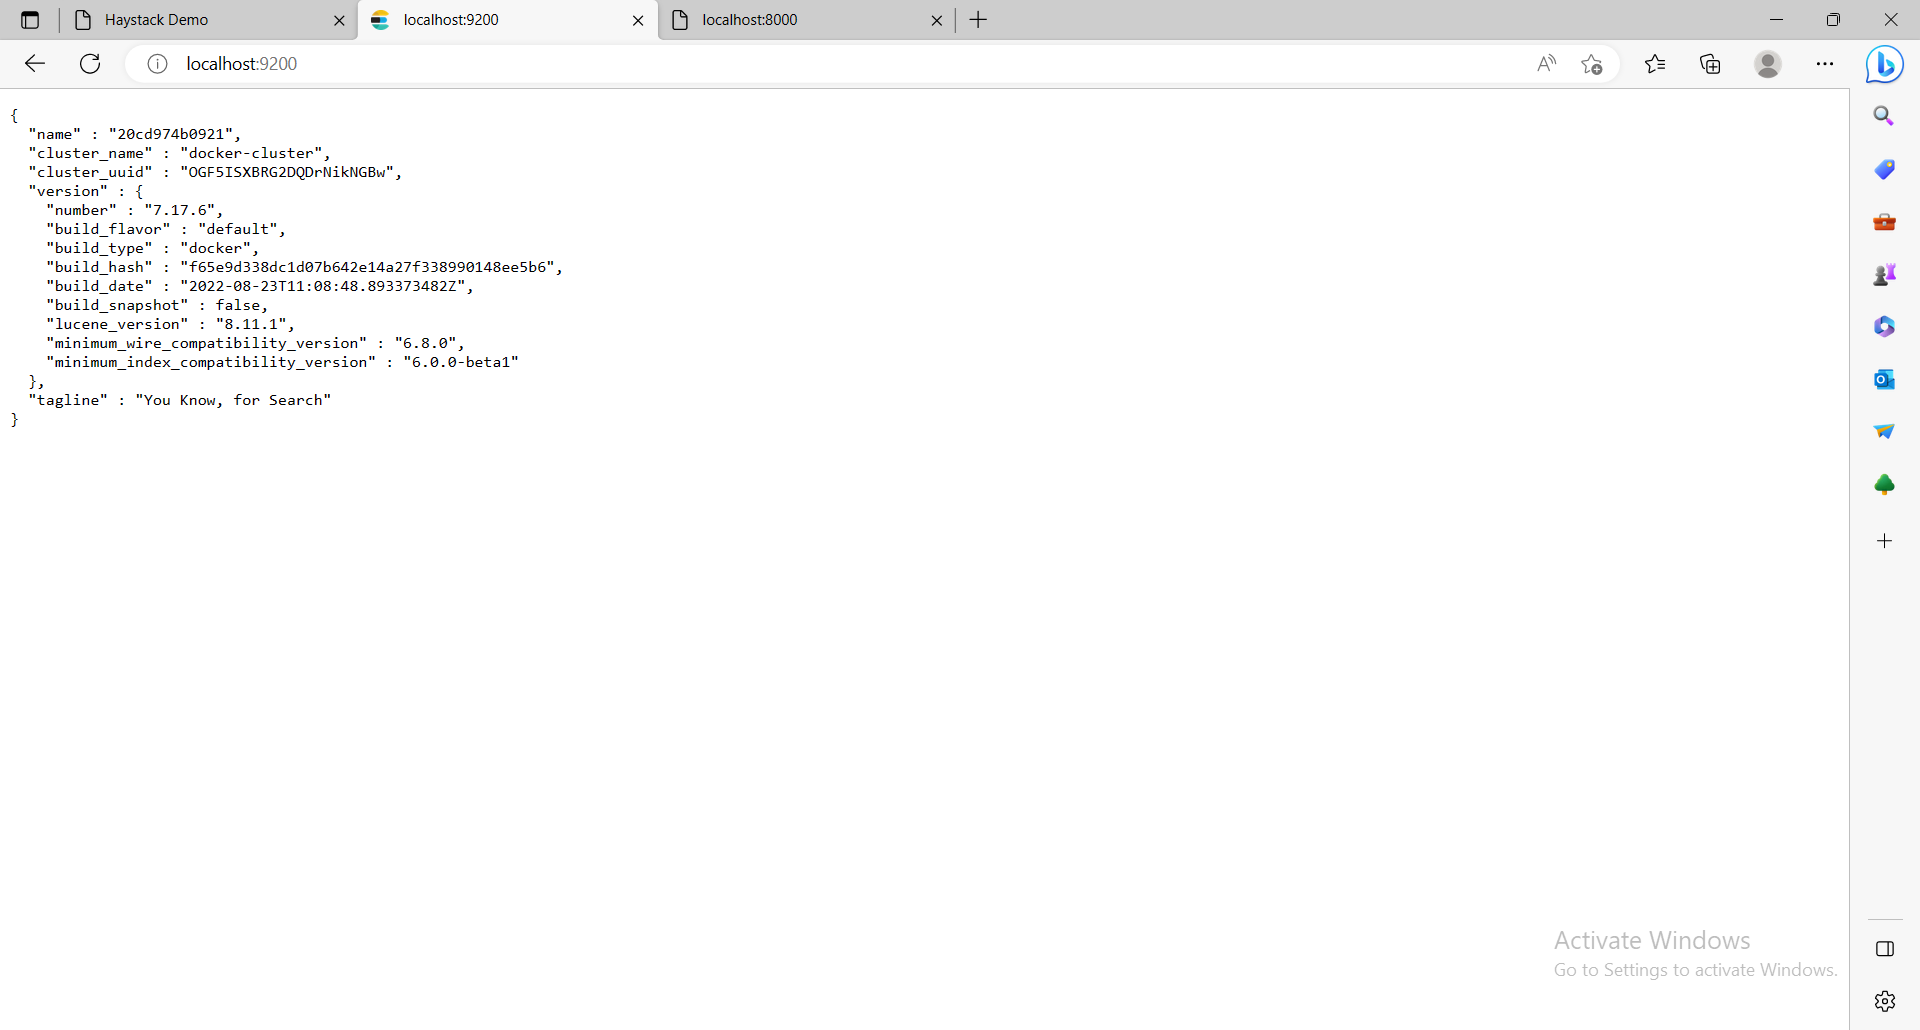1920x1030 pixels.
Task: Open Collections panel
Action: (x=1710, y=64)
